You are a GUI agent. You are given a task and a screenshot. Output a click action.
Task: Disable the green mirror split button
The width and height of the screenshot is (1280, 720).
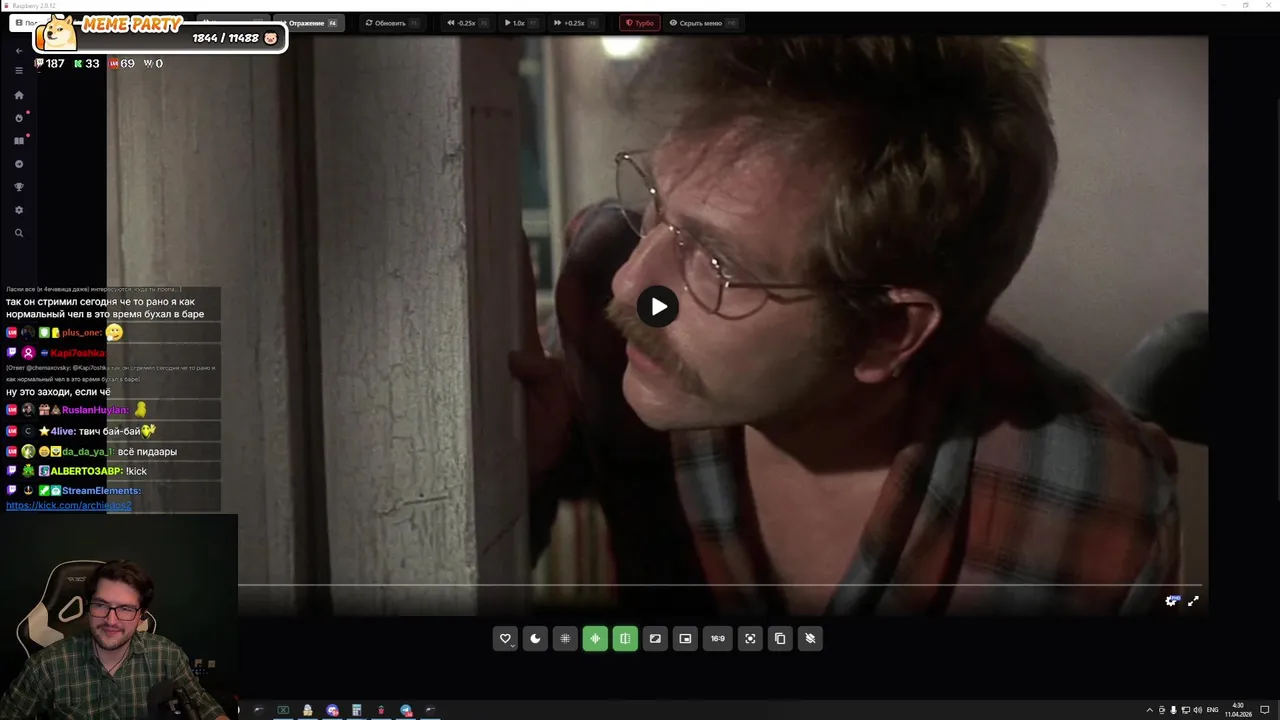click(625, 638)
